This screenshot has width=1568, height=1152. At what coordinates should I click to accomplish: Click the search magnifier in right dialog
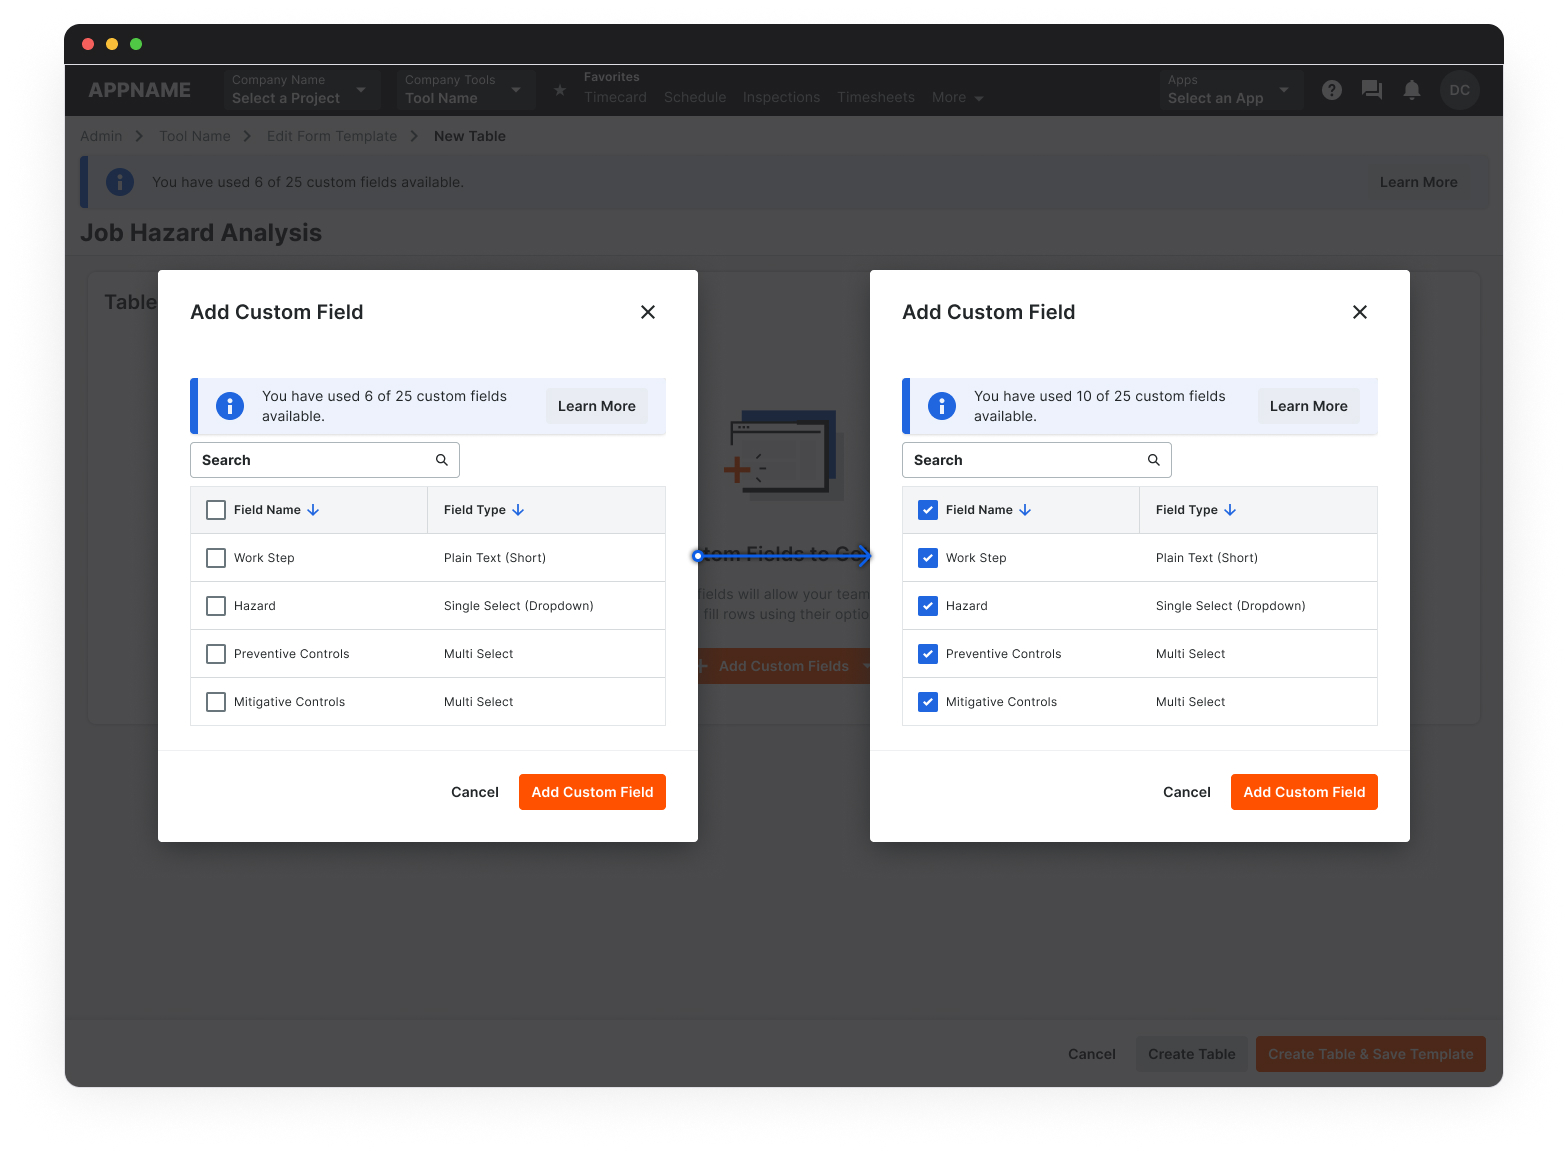coord(1153,460)
